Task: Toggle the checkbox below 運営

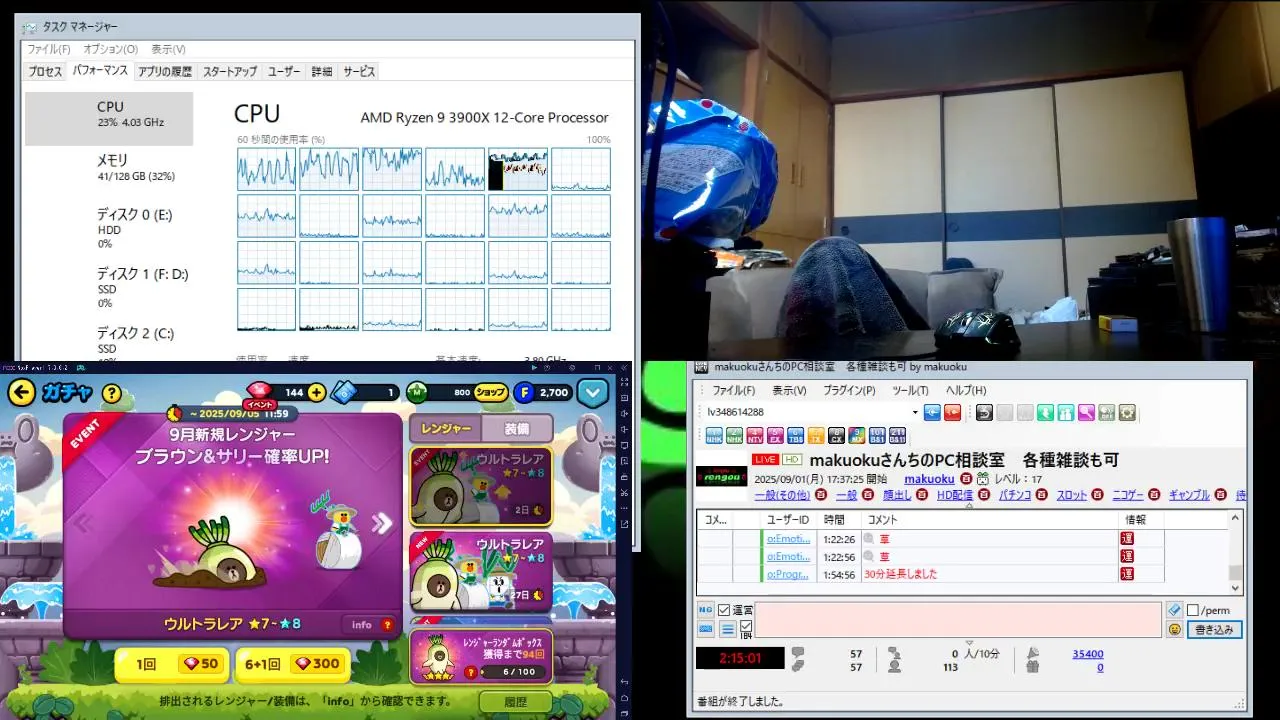Action: pos(745,625)
